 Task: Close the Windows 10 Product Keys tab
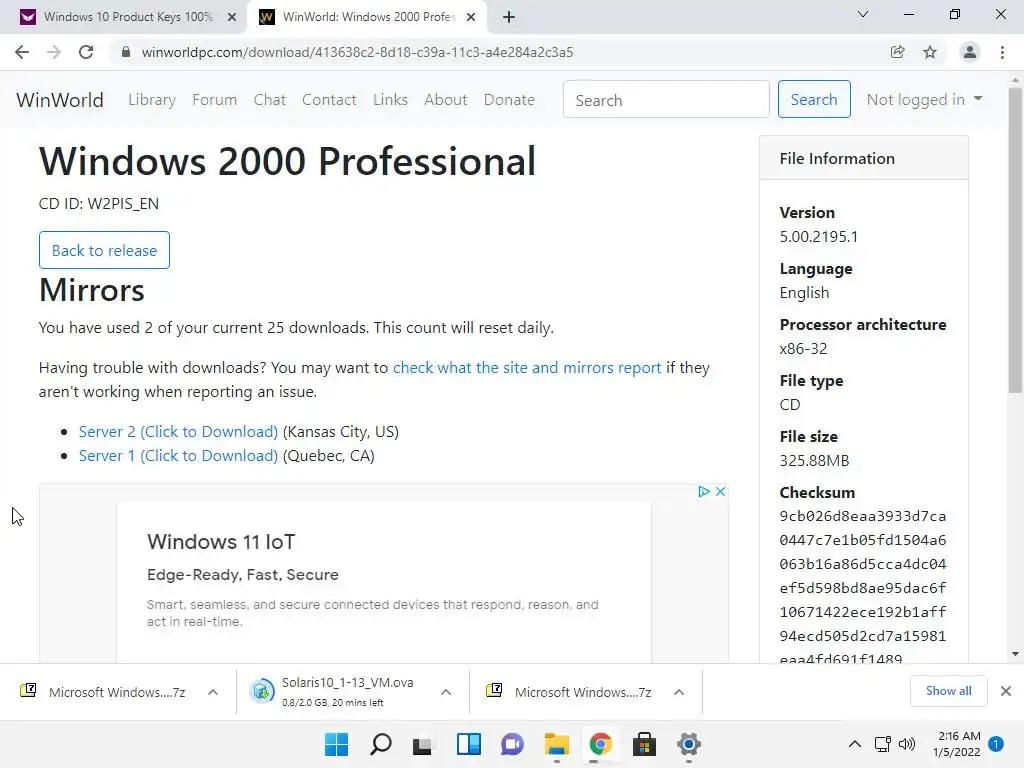click(x=232, y=17)
